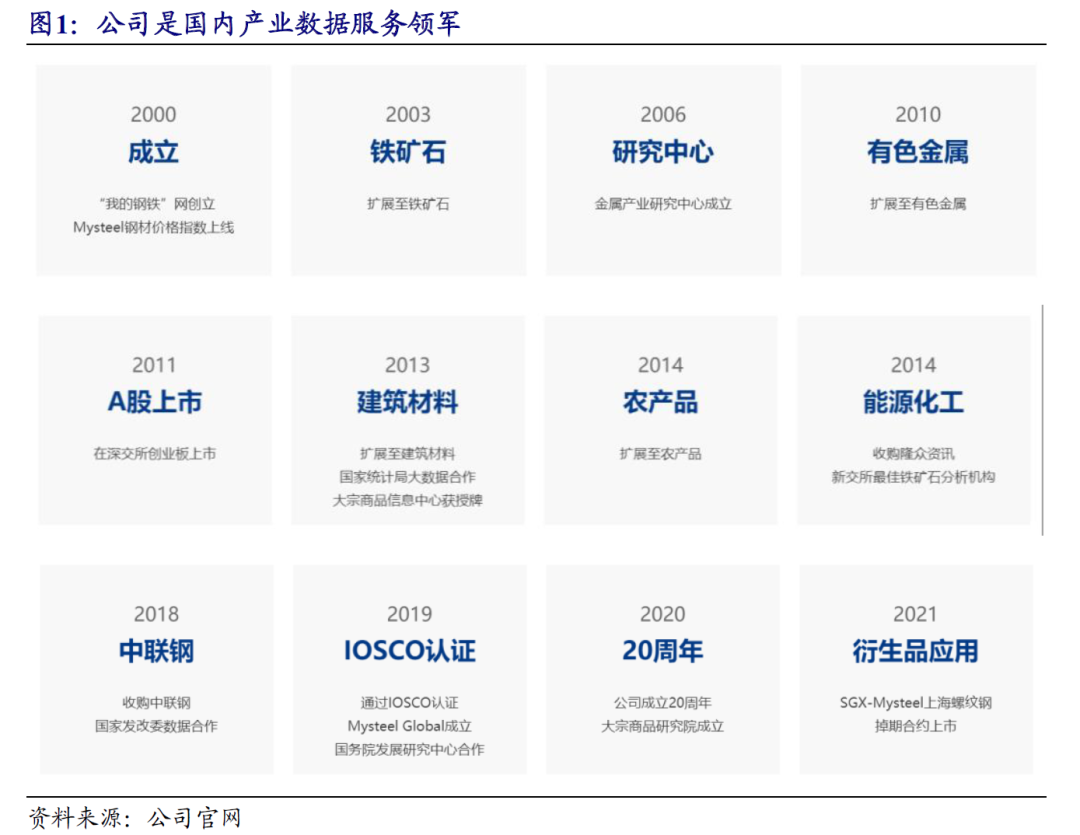
Task: Click the text 在深交所创业板上市
Action: pyautogui.click(x=155, y=453)
